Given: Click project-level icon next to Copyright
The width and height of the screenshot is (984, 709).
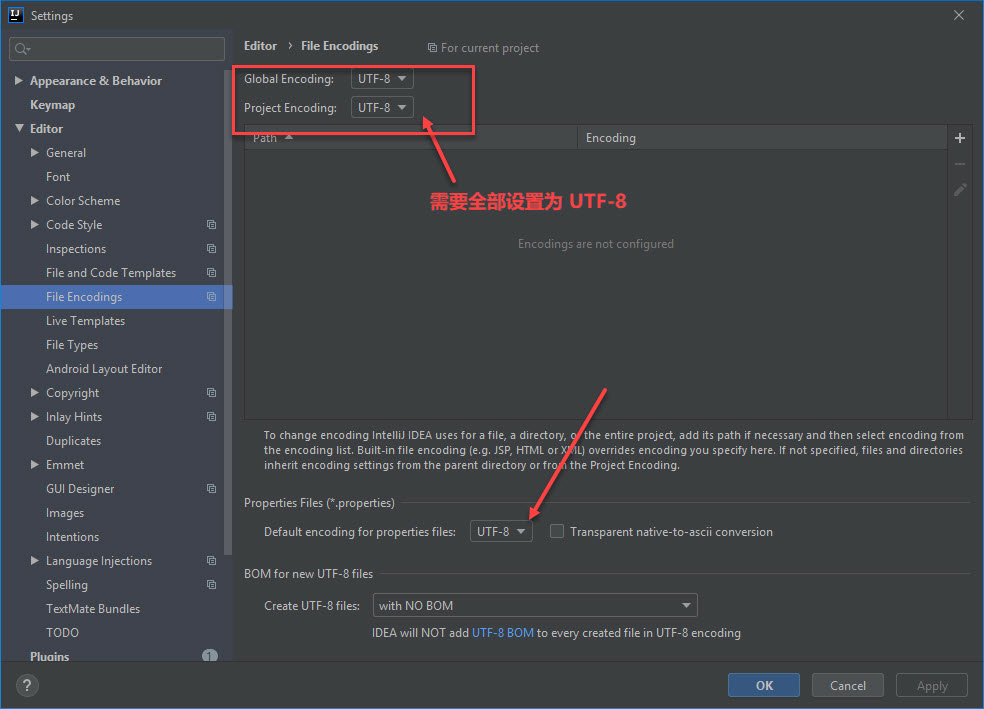Looking at the screenshot, I should pyautogui.click(x=211, y=393).
